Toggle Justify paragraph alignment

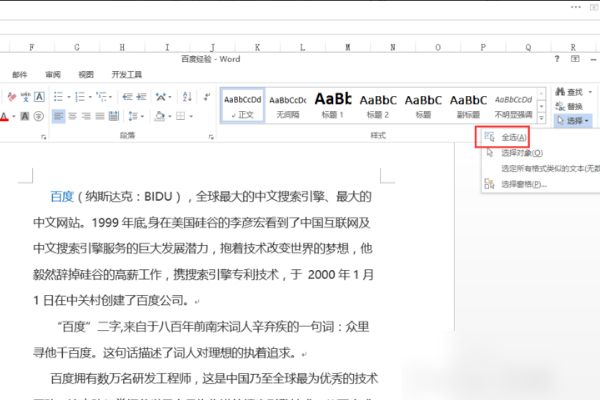coord(100,116)
